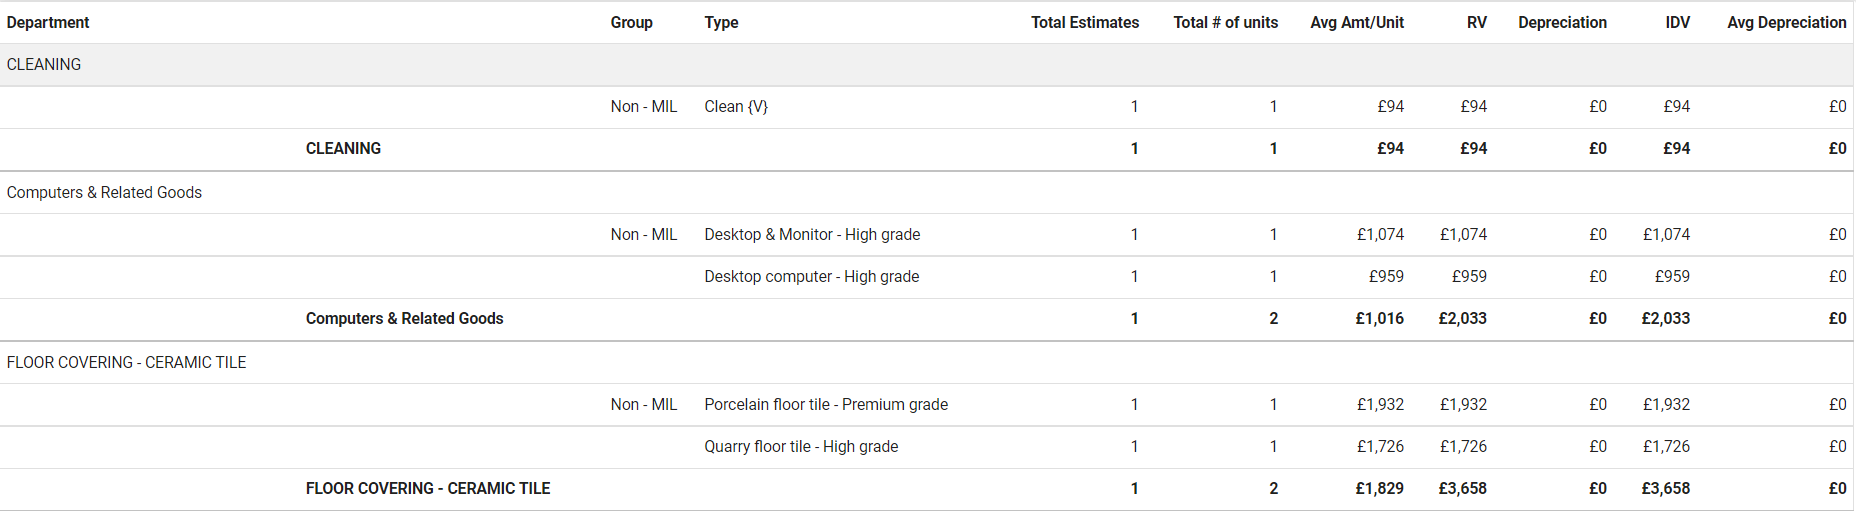
Task: Click the RV column header
Action: coord(1476,22)
